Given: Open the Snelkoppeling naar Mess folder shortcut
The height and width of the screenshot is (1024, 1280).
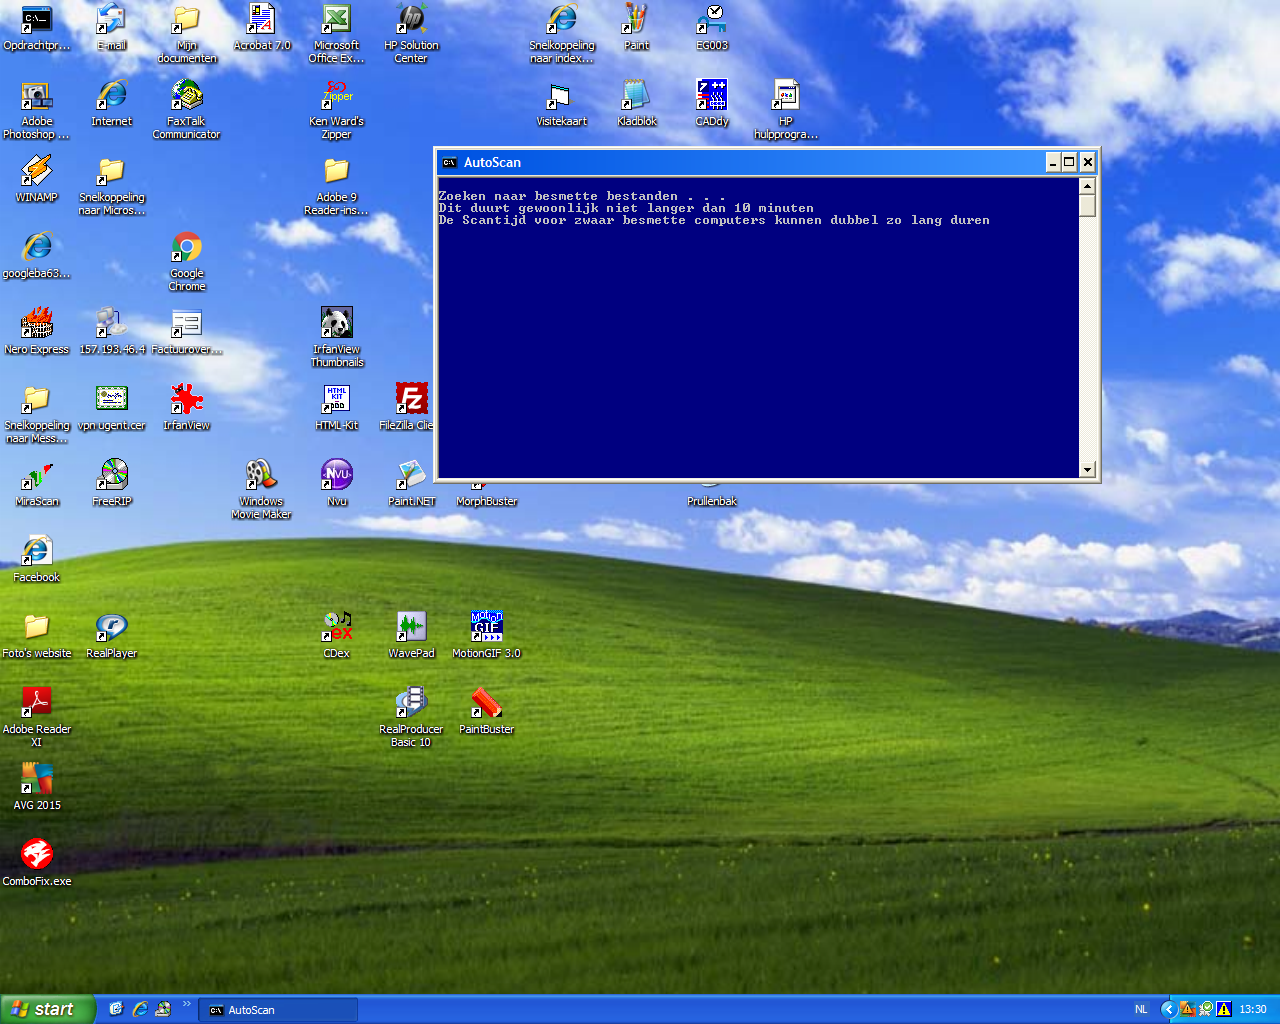Looking at the screenshot, I should click(37, 414).
